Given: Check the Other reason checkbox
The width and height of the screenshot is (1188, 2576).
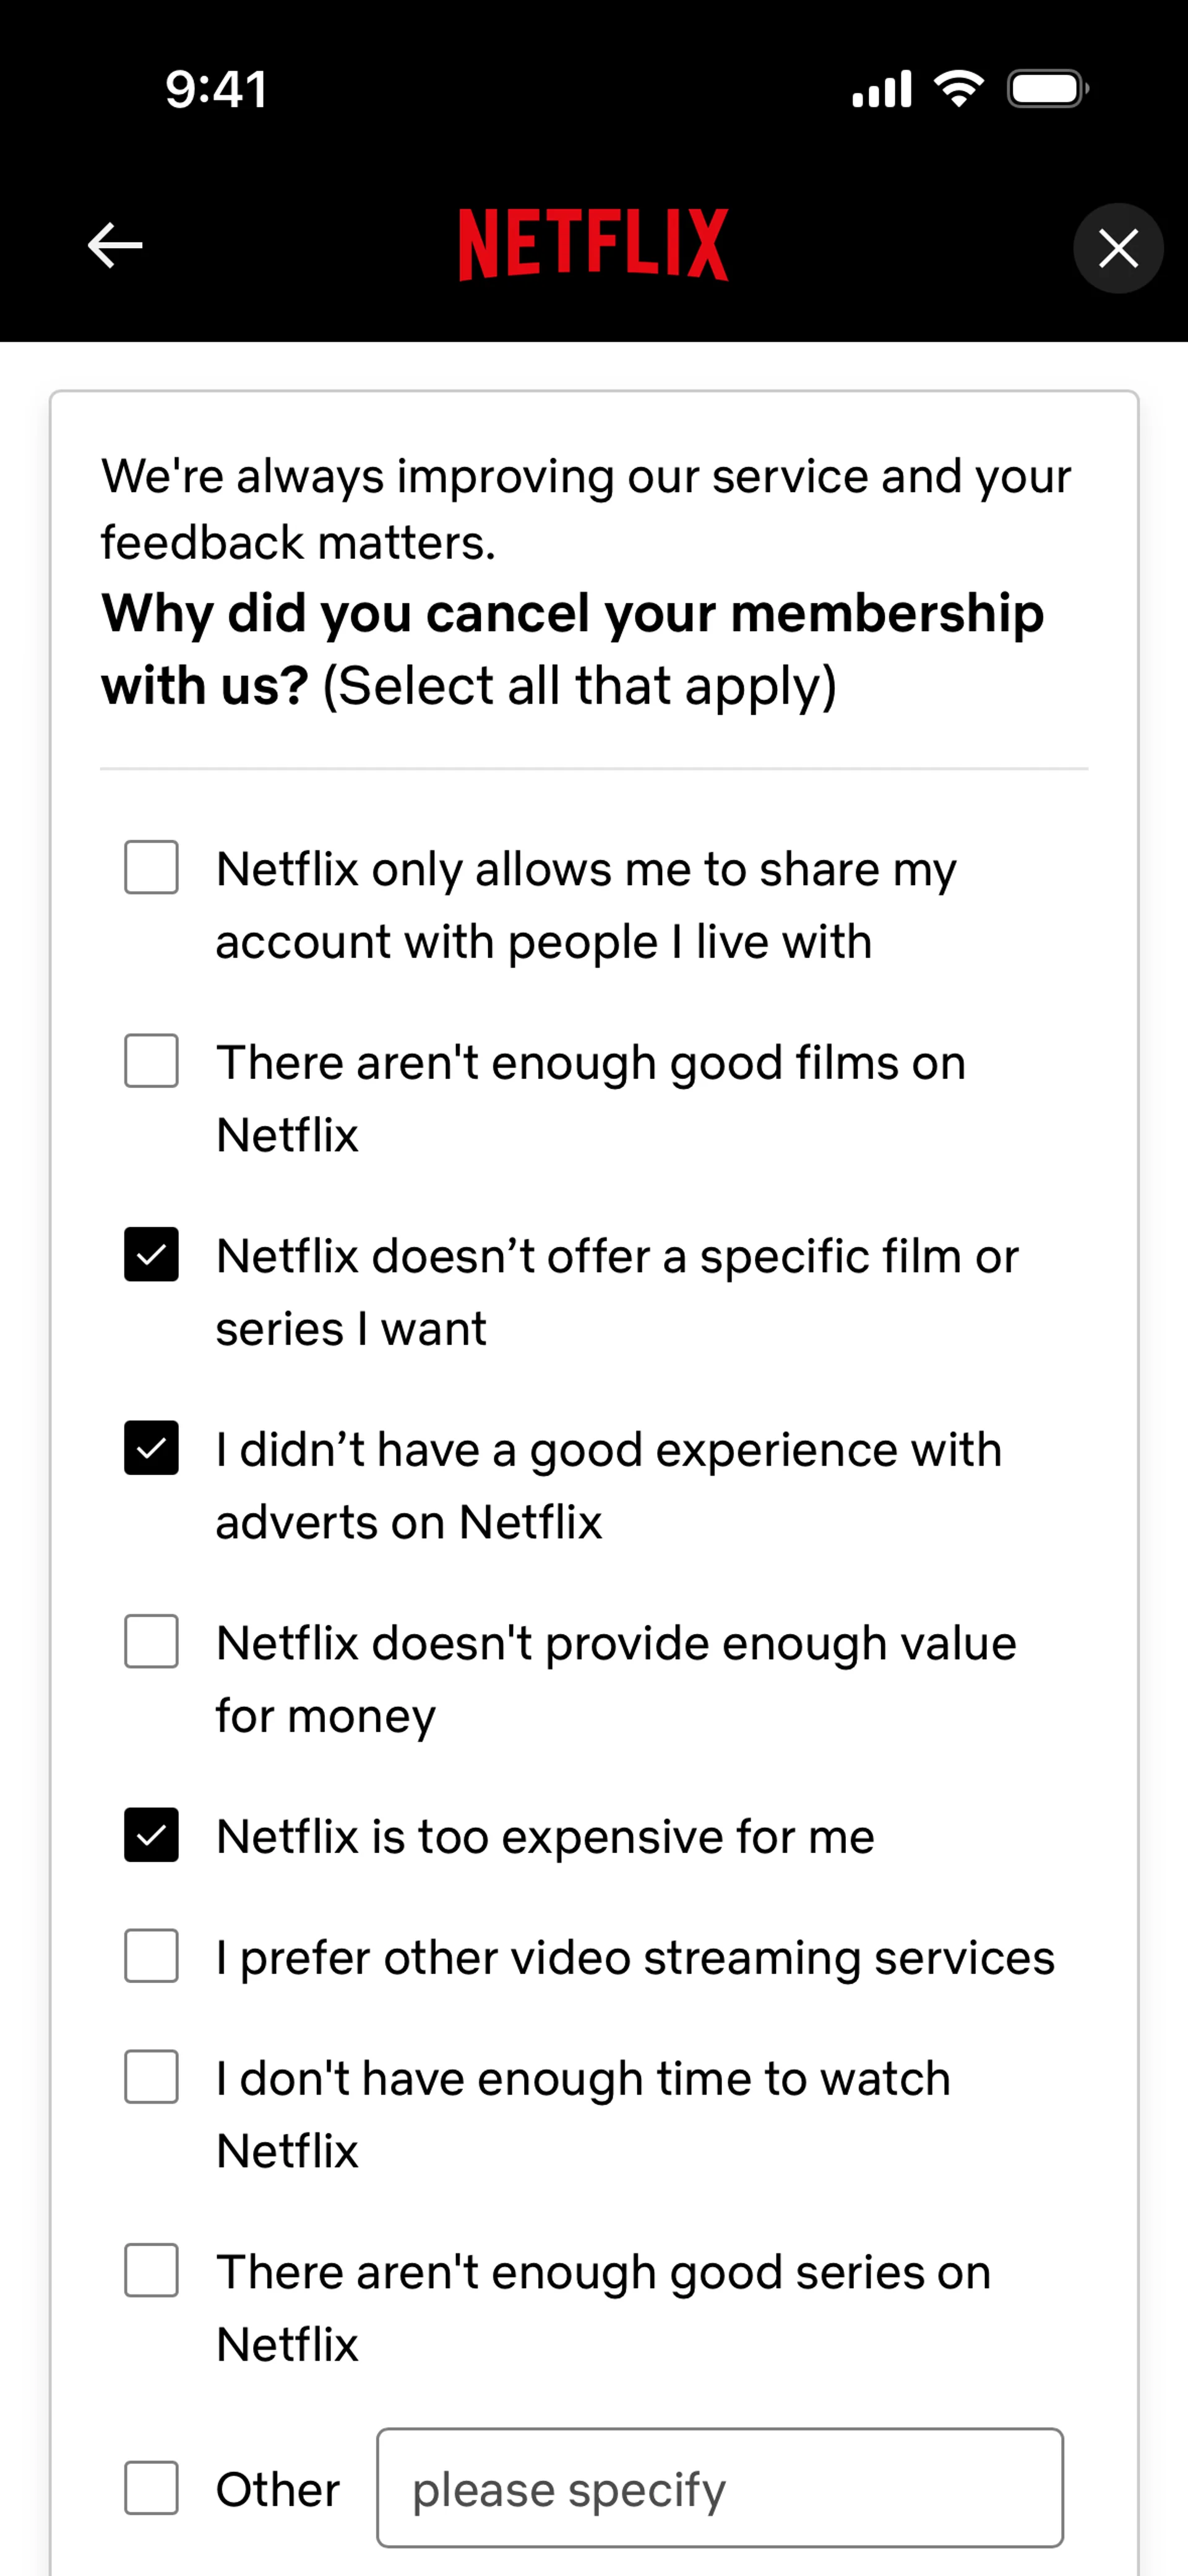Looking at the screenshot, I should coord(151,2488).
